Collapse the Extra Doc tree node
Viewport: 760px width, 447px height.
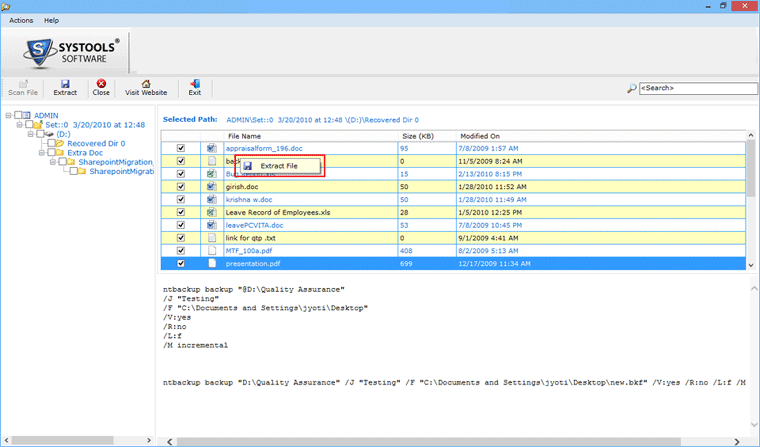coord(42,153)
